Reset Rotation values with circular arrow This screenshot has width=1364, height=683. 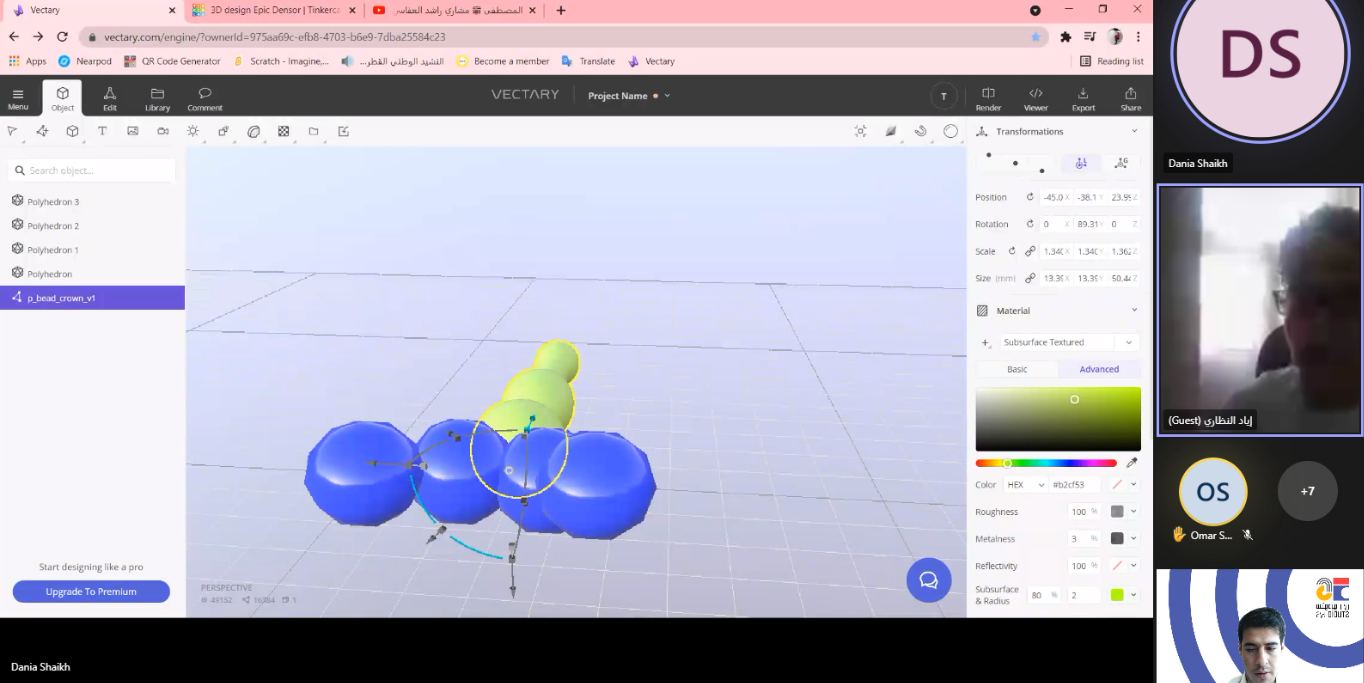pyautogui.click(x=1030, y=224)
